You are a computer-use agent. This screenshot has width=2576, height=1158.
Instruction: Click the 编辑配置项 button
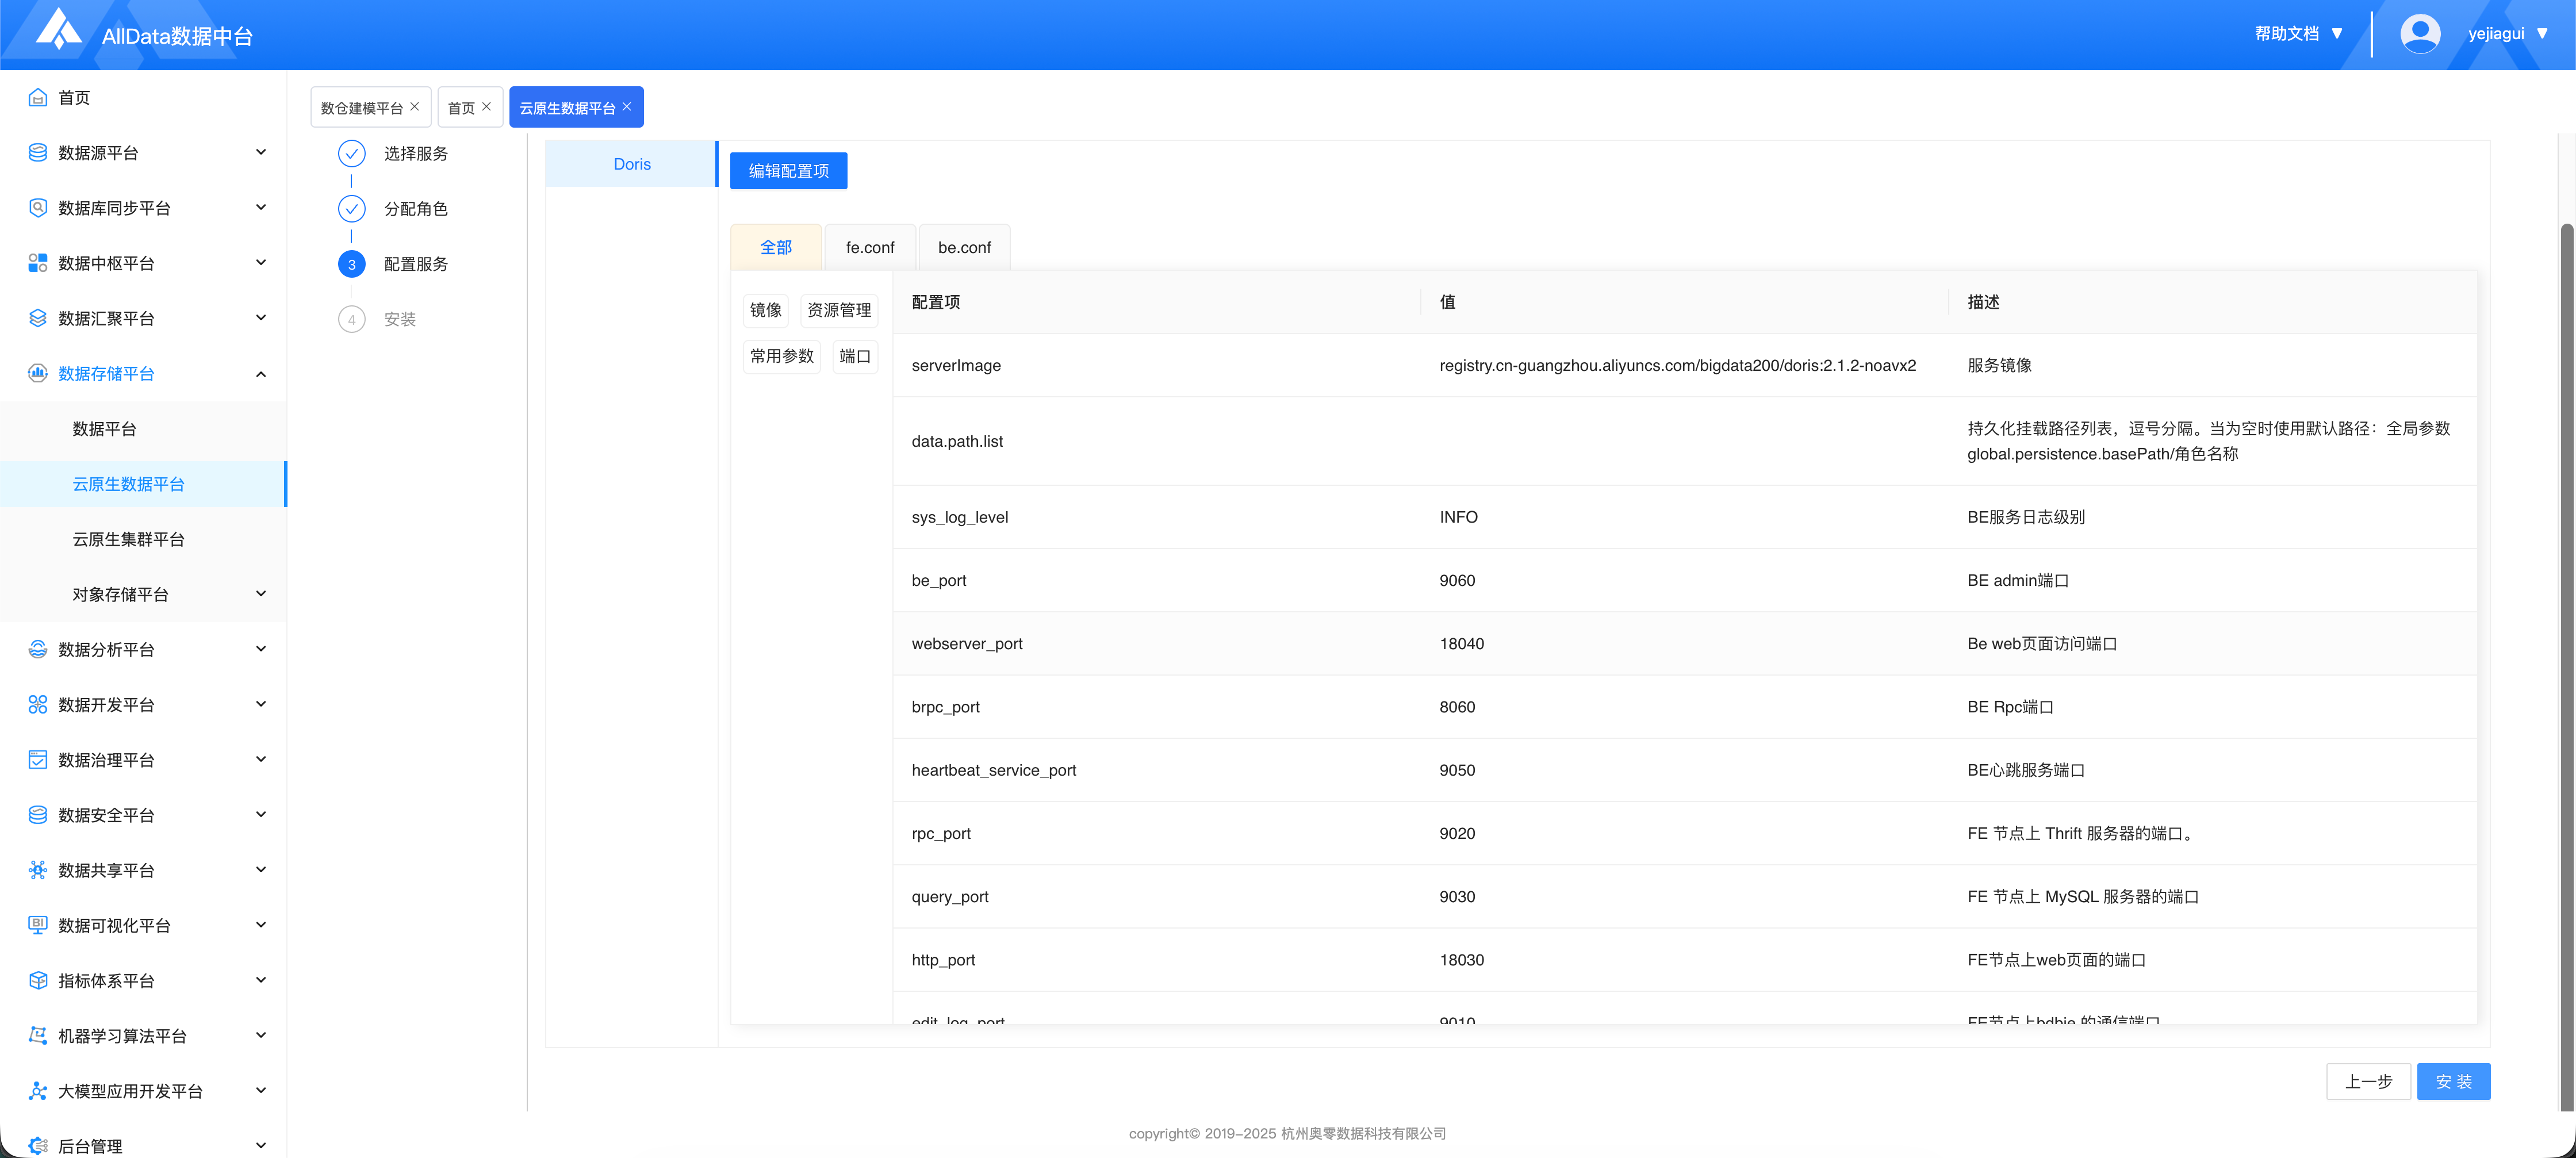(788, 171)
